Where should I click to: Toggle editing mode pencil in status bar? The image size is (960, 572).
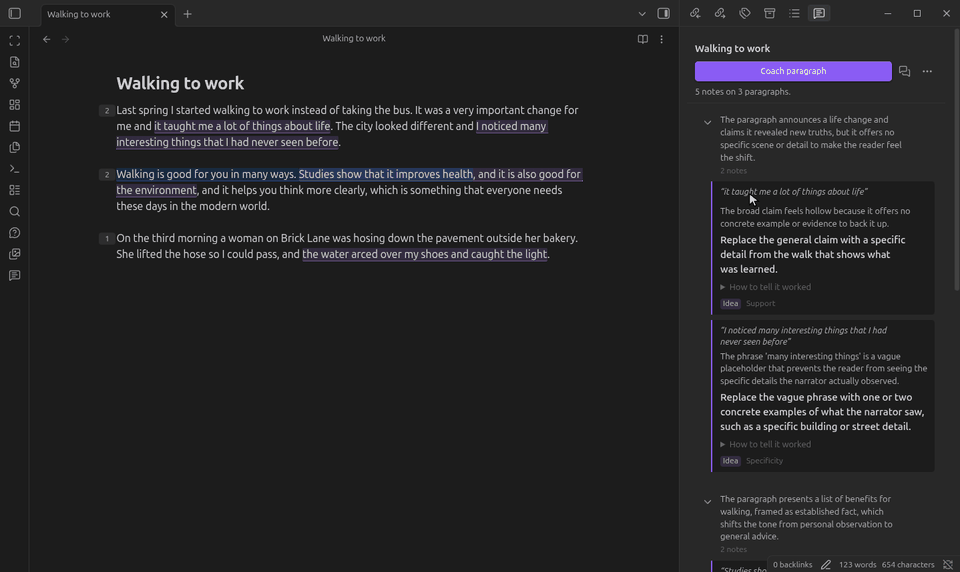pyautogui.click(x=826, y=565)
